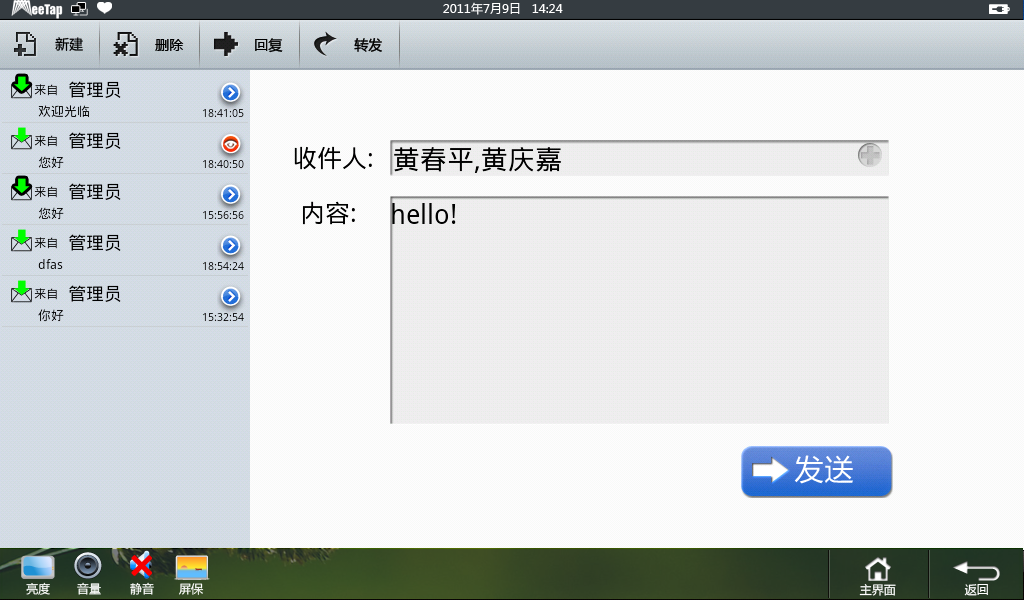Create a new message with 新建

[50, 44]
